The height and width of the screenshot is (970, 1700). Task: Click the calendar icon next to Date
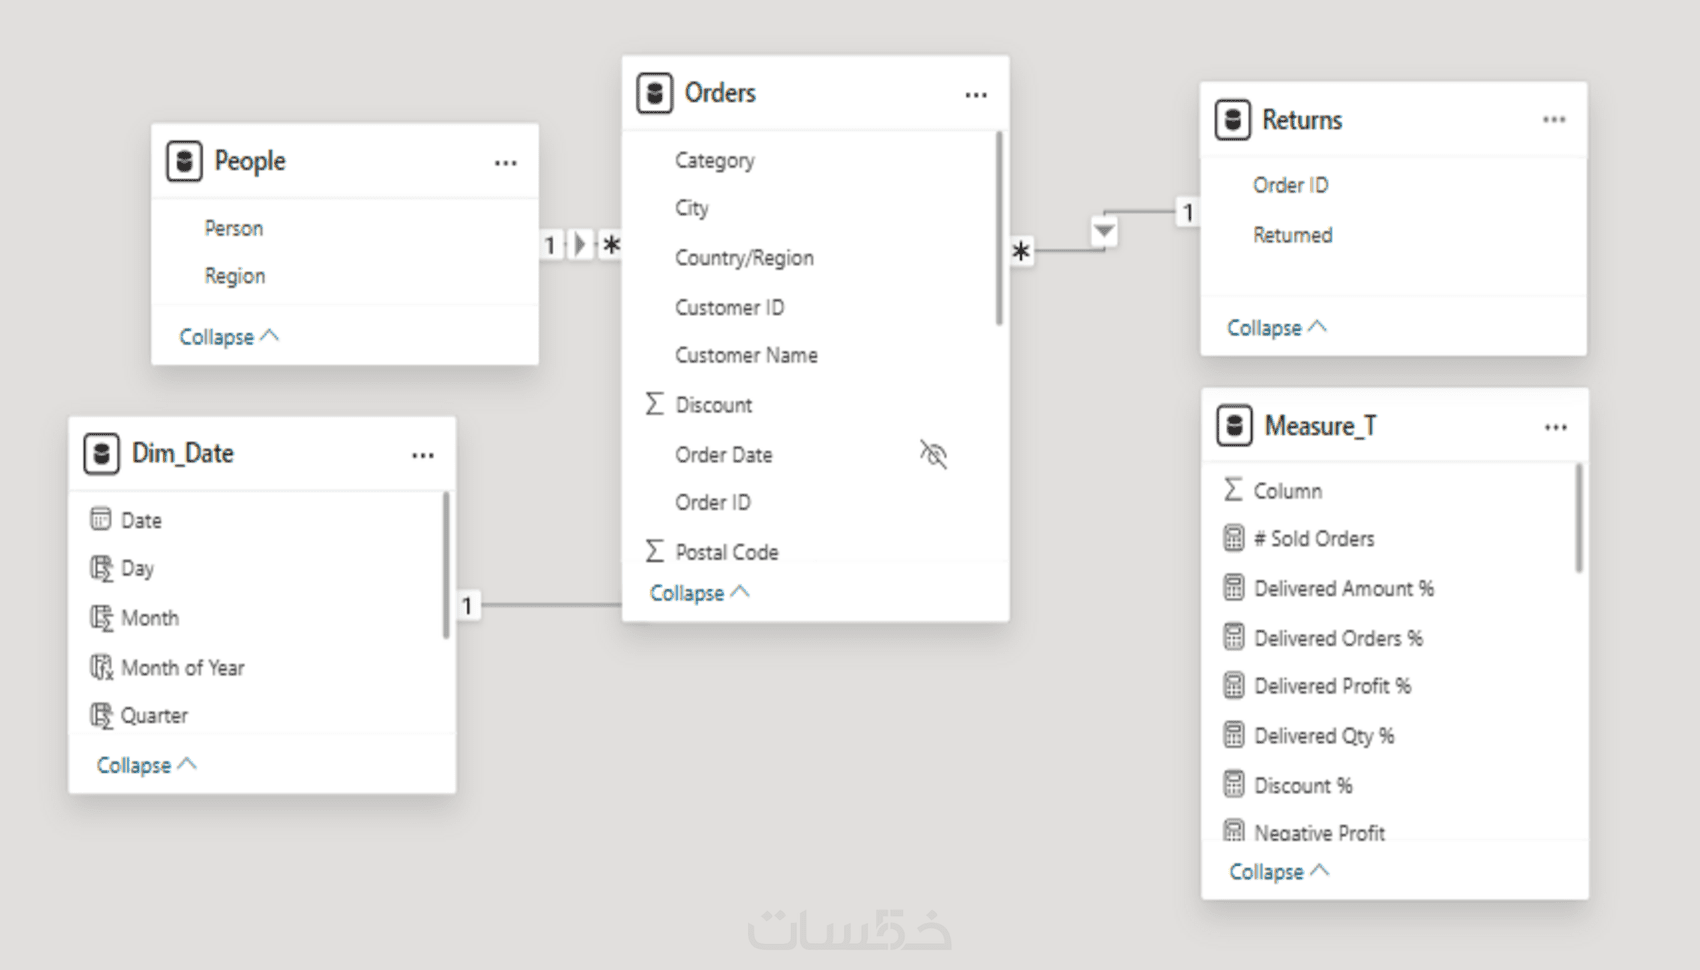101,519
